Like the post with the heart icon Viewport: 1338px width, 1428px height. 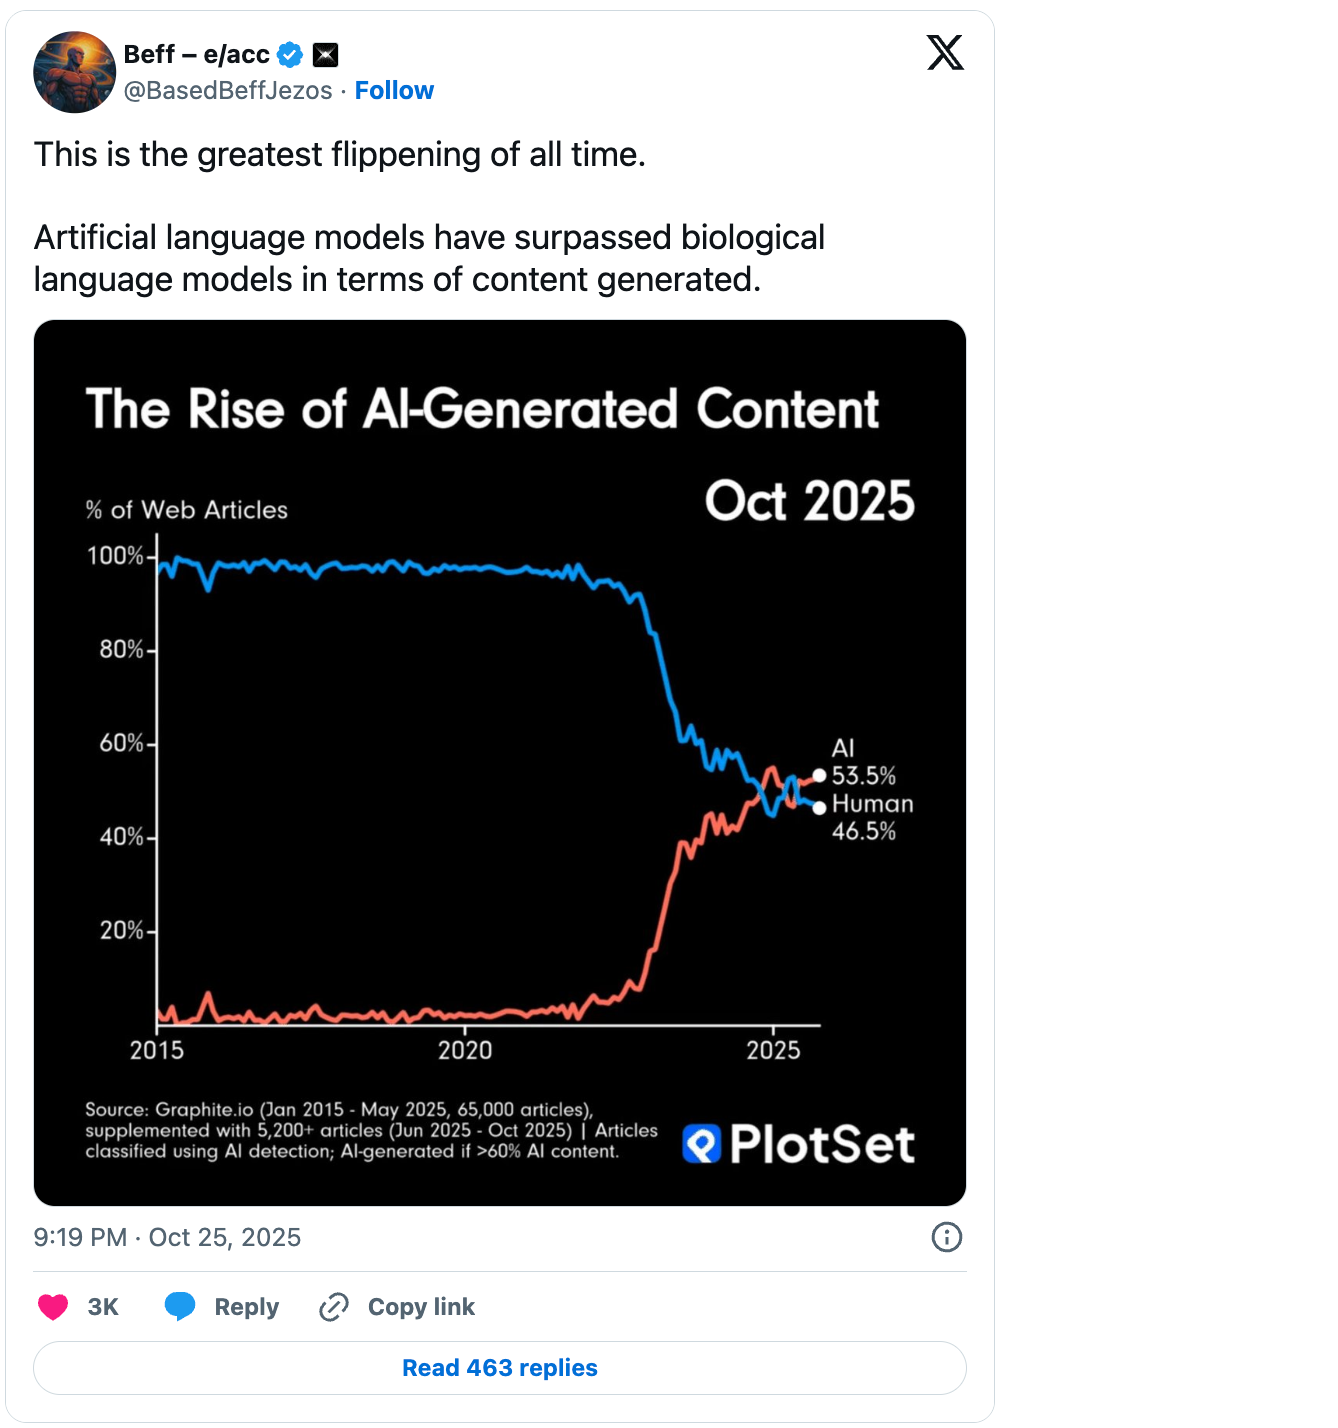[53, 1307]
